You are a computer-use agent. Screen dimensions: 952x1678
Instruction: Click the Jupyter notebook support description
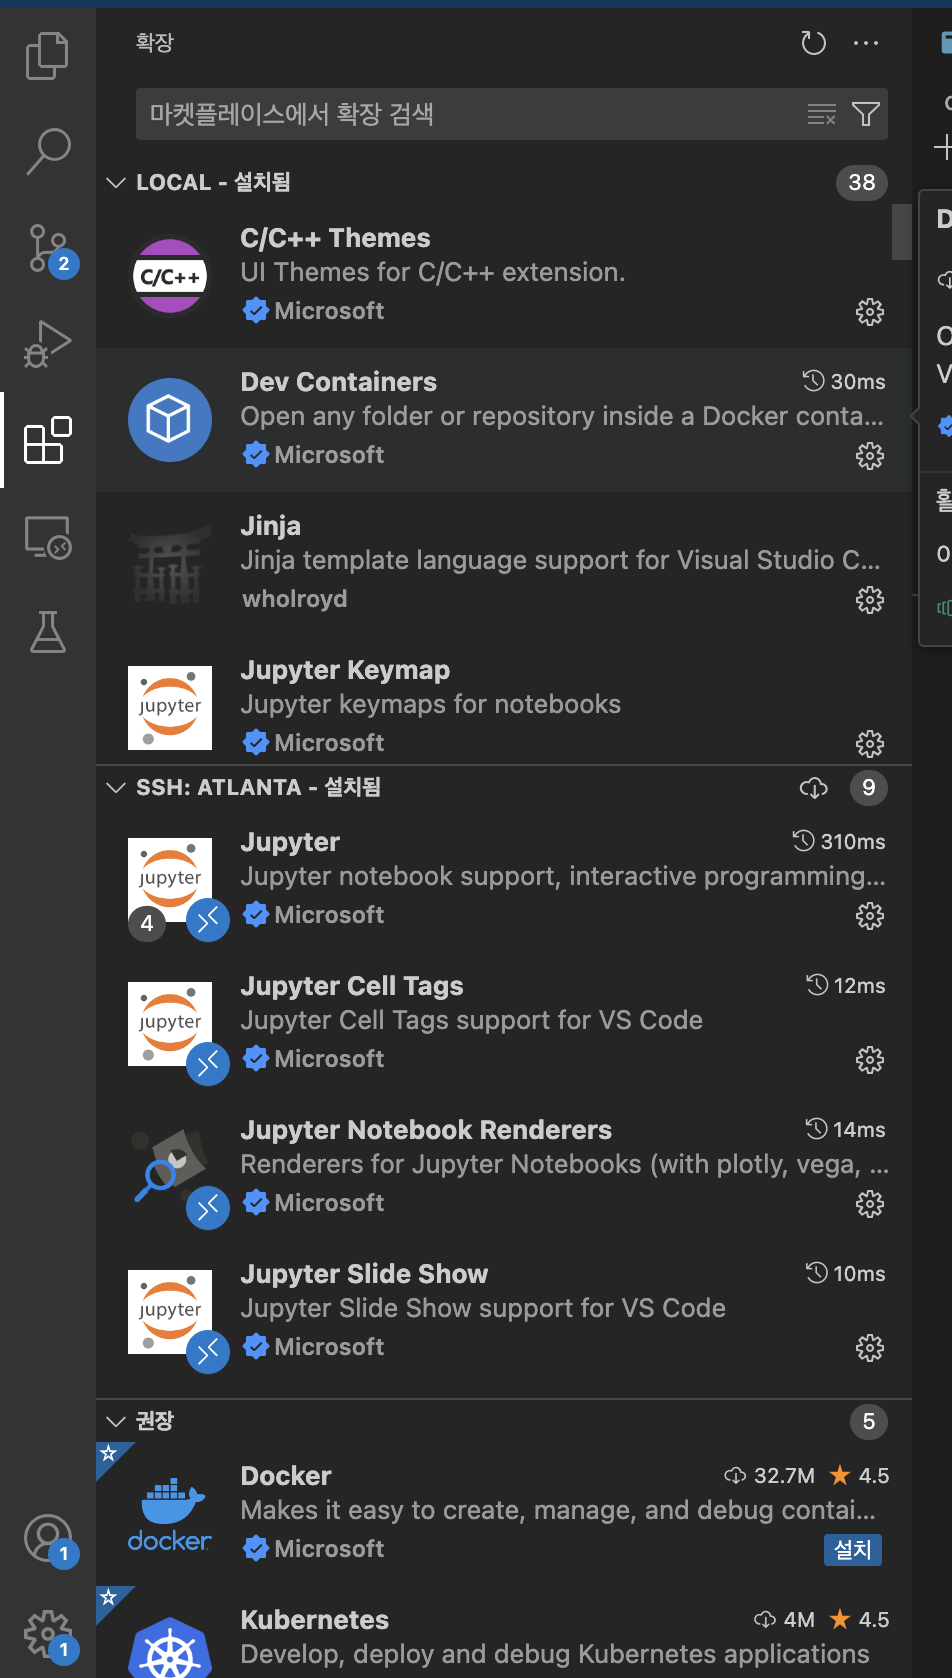tap(563, 876)
